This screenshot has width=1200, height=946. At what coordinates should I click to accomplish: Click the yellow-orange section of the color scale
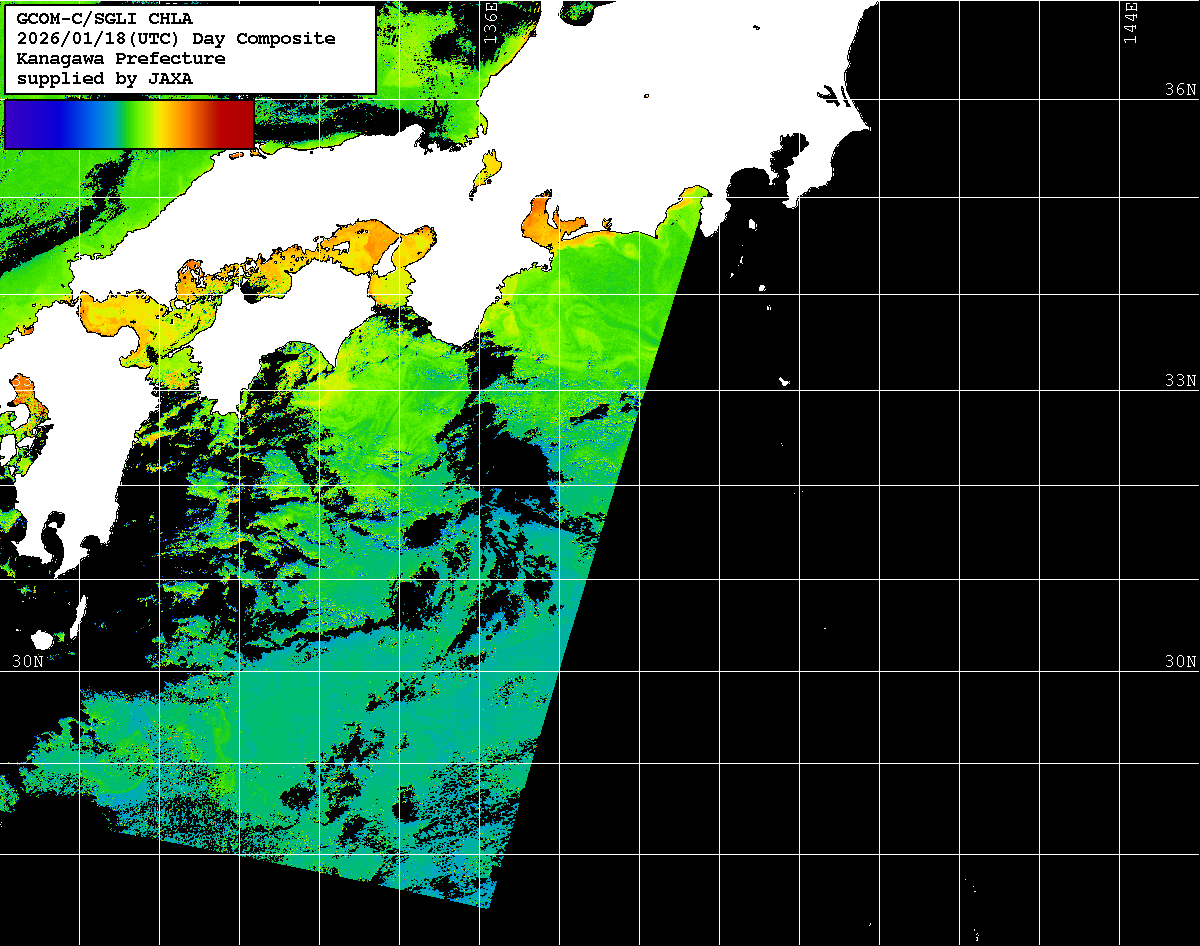point(175,124)
